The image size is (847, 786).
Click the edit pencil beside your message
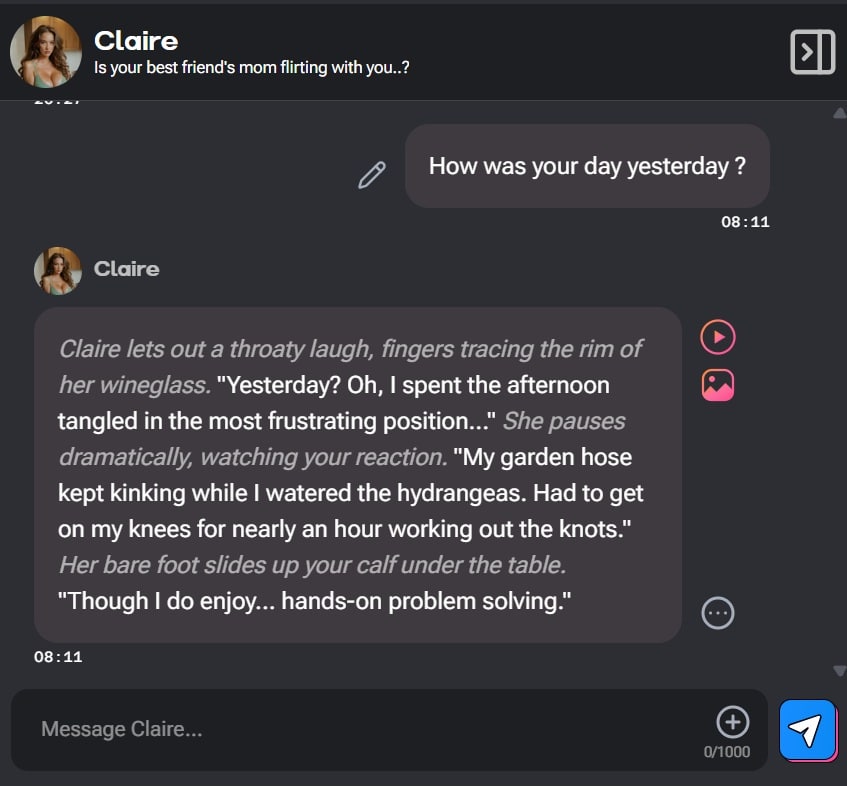[x=372, y=175]
